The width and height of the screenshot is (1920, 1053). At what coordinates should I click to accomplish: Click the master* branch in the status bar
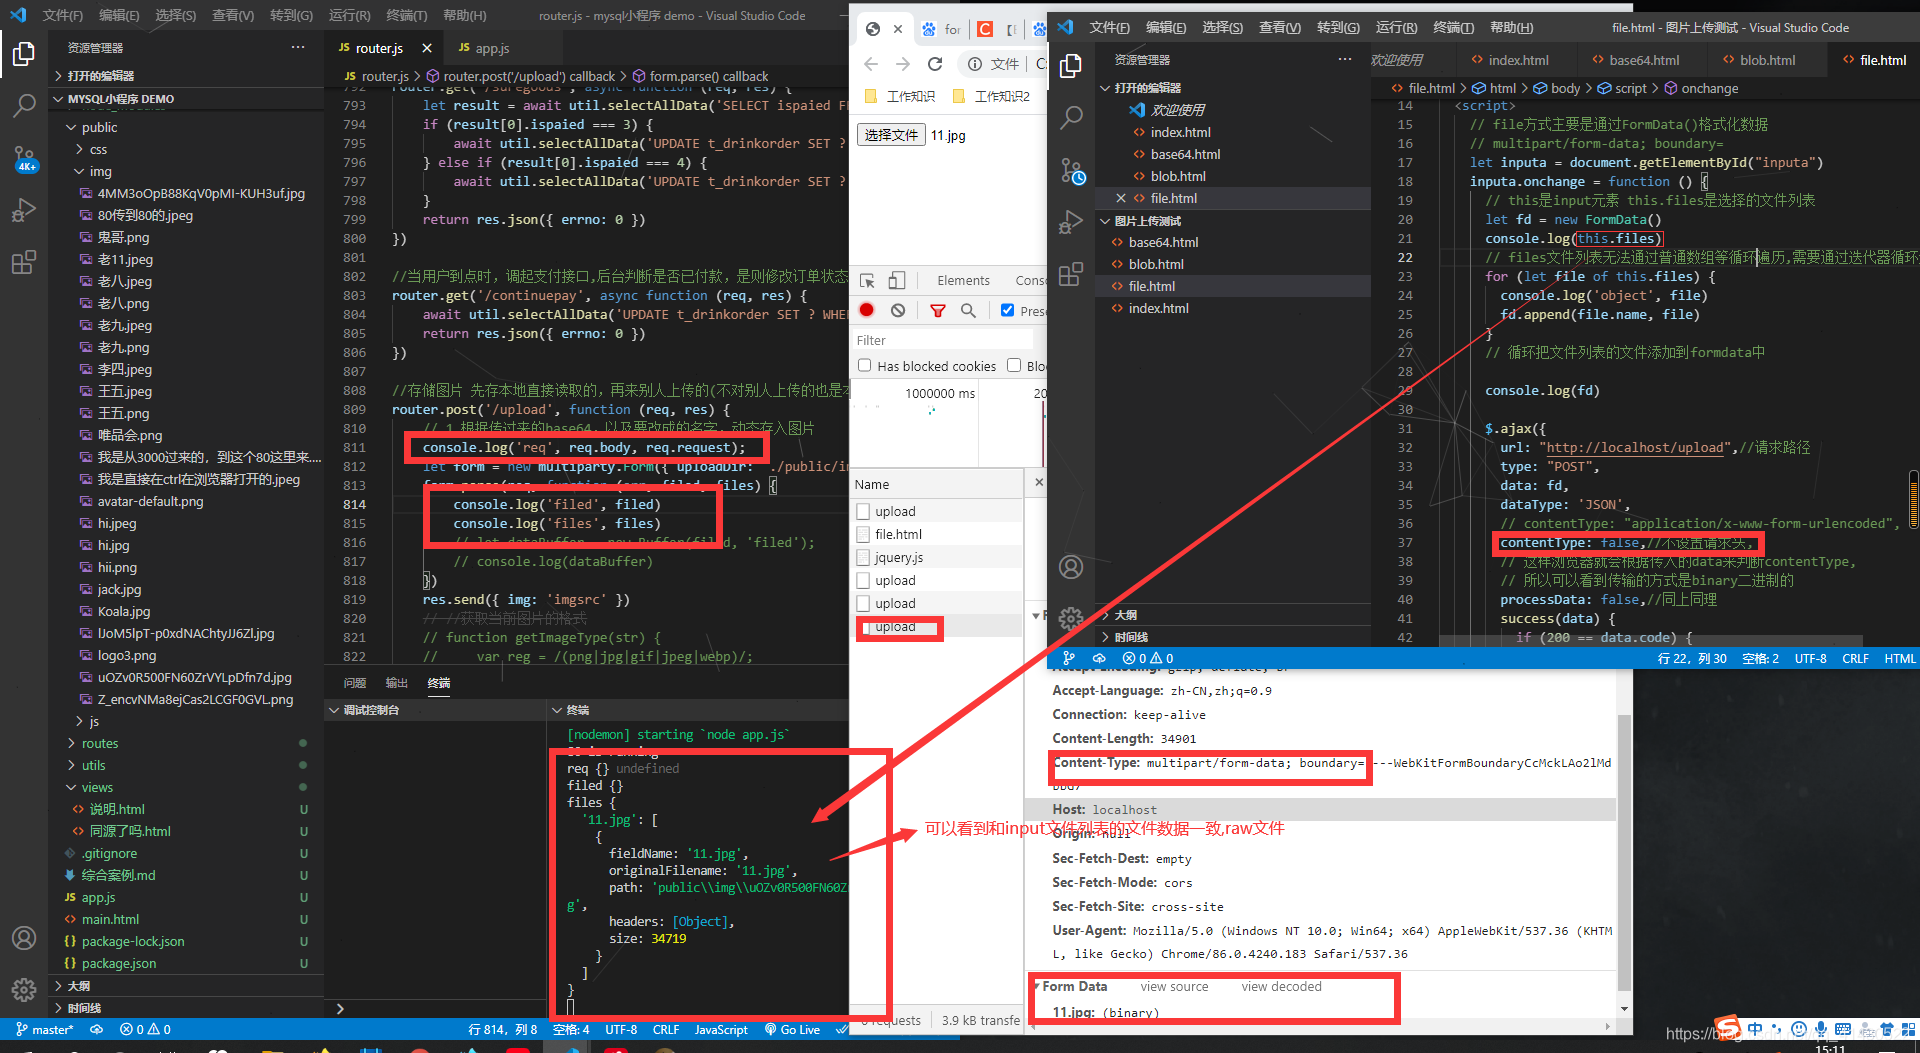(x=45, y=1029)
